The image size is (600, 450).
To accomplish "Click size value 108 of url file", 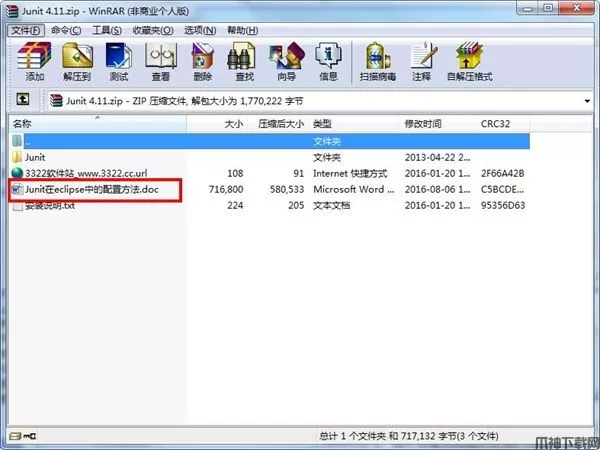I will (x=235, y=173).
